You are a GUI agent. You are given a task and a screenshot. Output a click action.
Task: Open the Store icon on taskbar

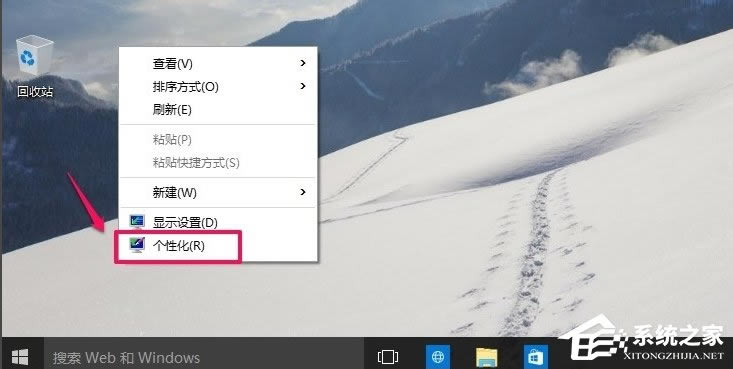click(535, 357)
